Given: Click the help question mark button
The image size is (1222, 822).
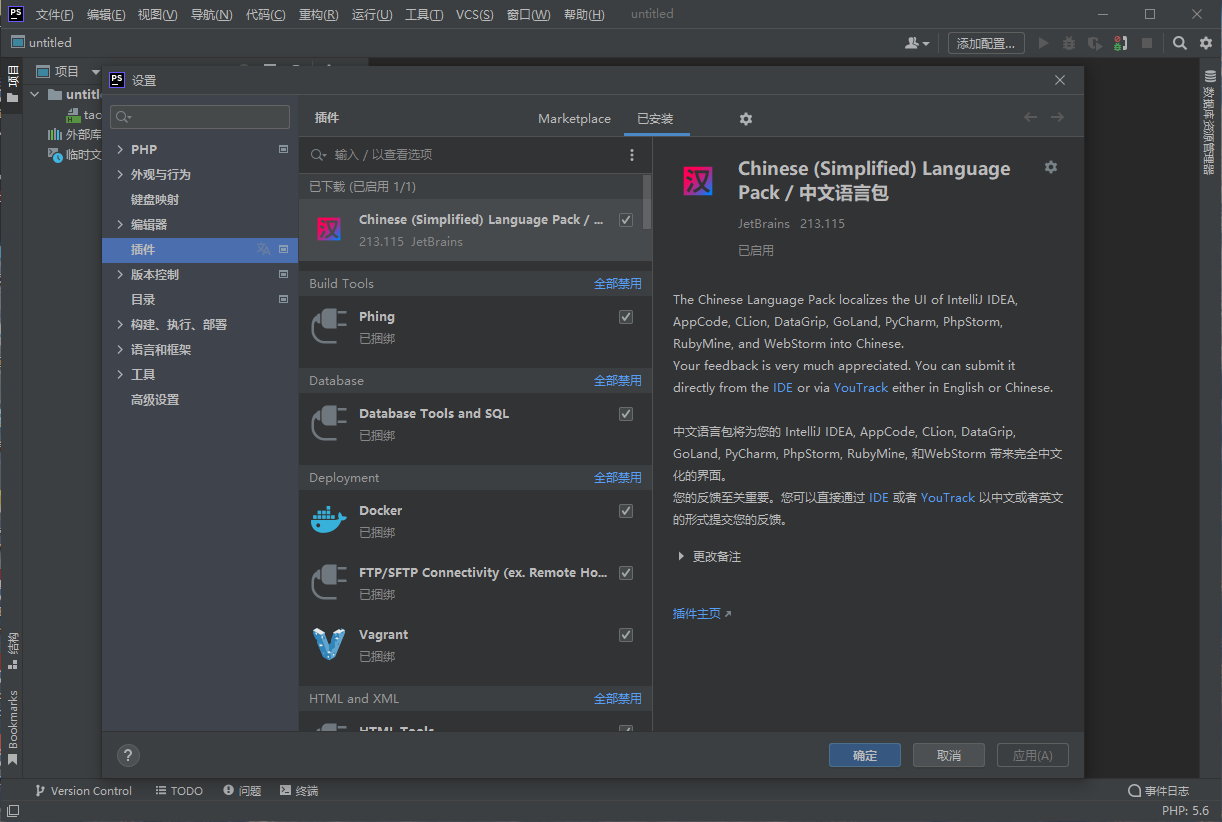Looking at the screenshot, I should pyautogui.click(x=128, y=755).
